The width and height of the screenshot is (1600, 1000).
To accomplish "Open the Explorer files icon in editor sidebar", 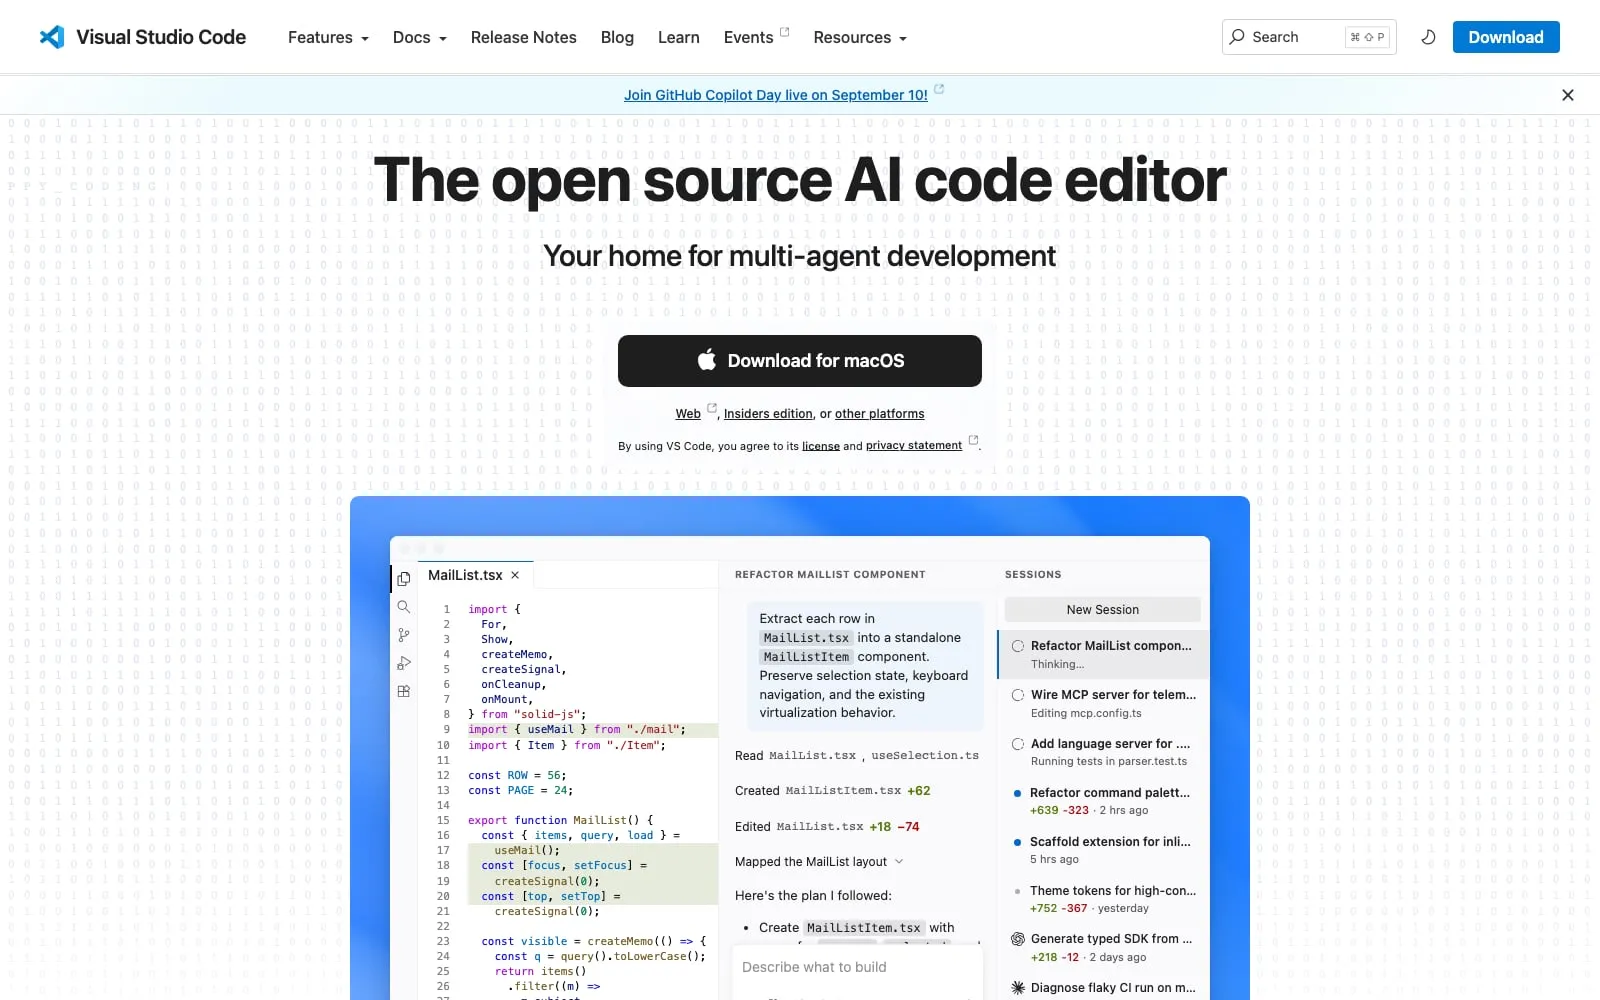I will [404, 579].
